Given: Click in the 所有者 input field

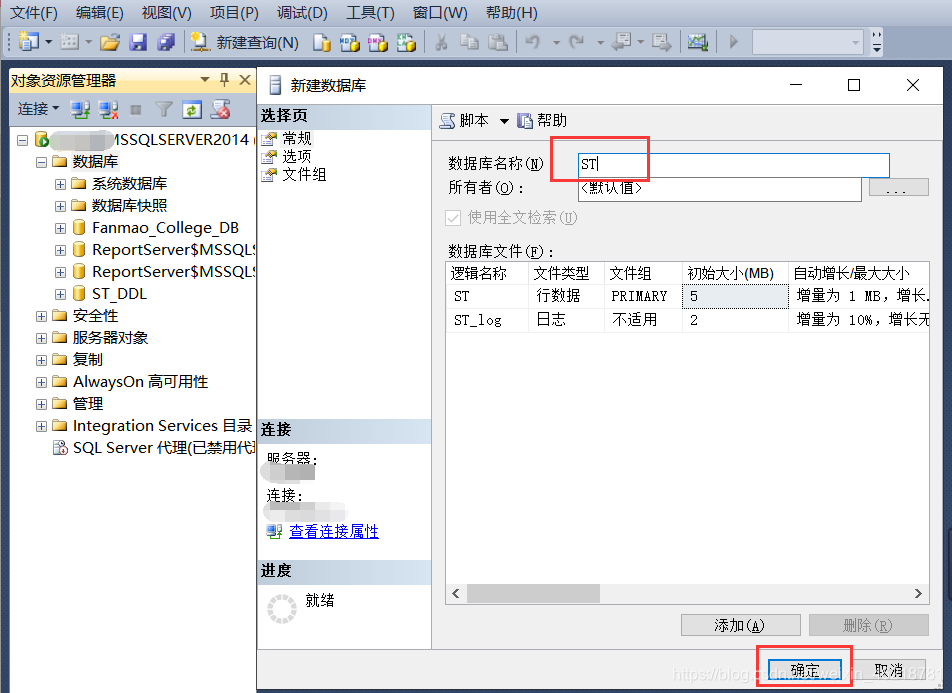Looking at the screenshot, I should [719, 188].
